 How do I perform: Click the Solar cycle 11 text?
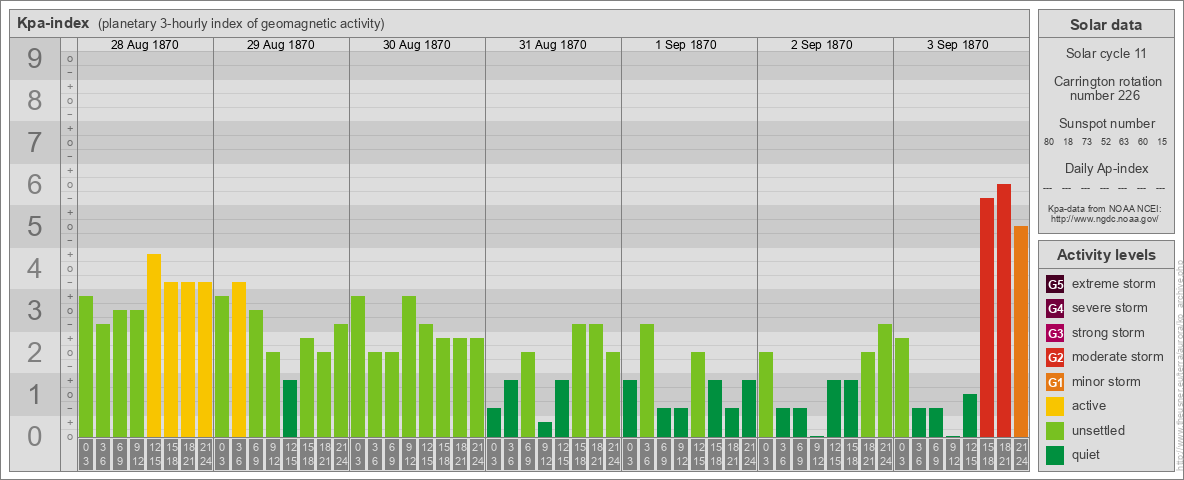[x=1106, y=54]
